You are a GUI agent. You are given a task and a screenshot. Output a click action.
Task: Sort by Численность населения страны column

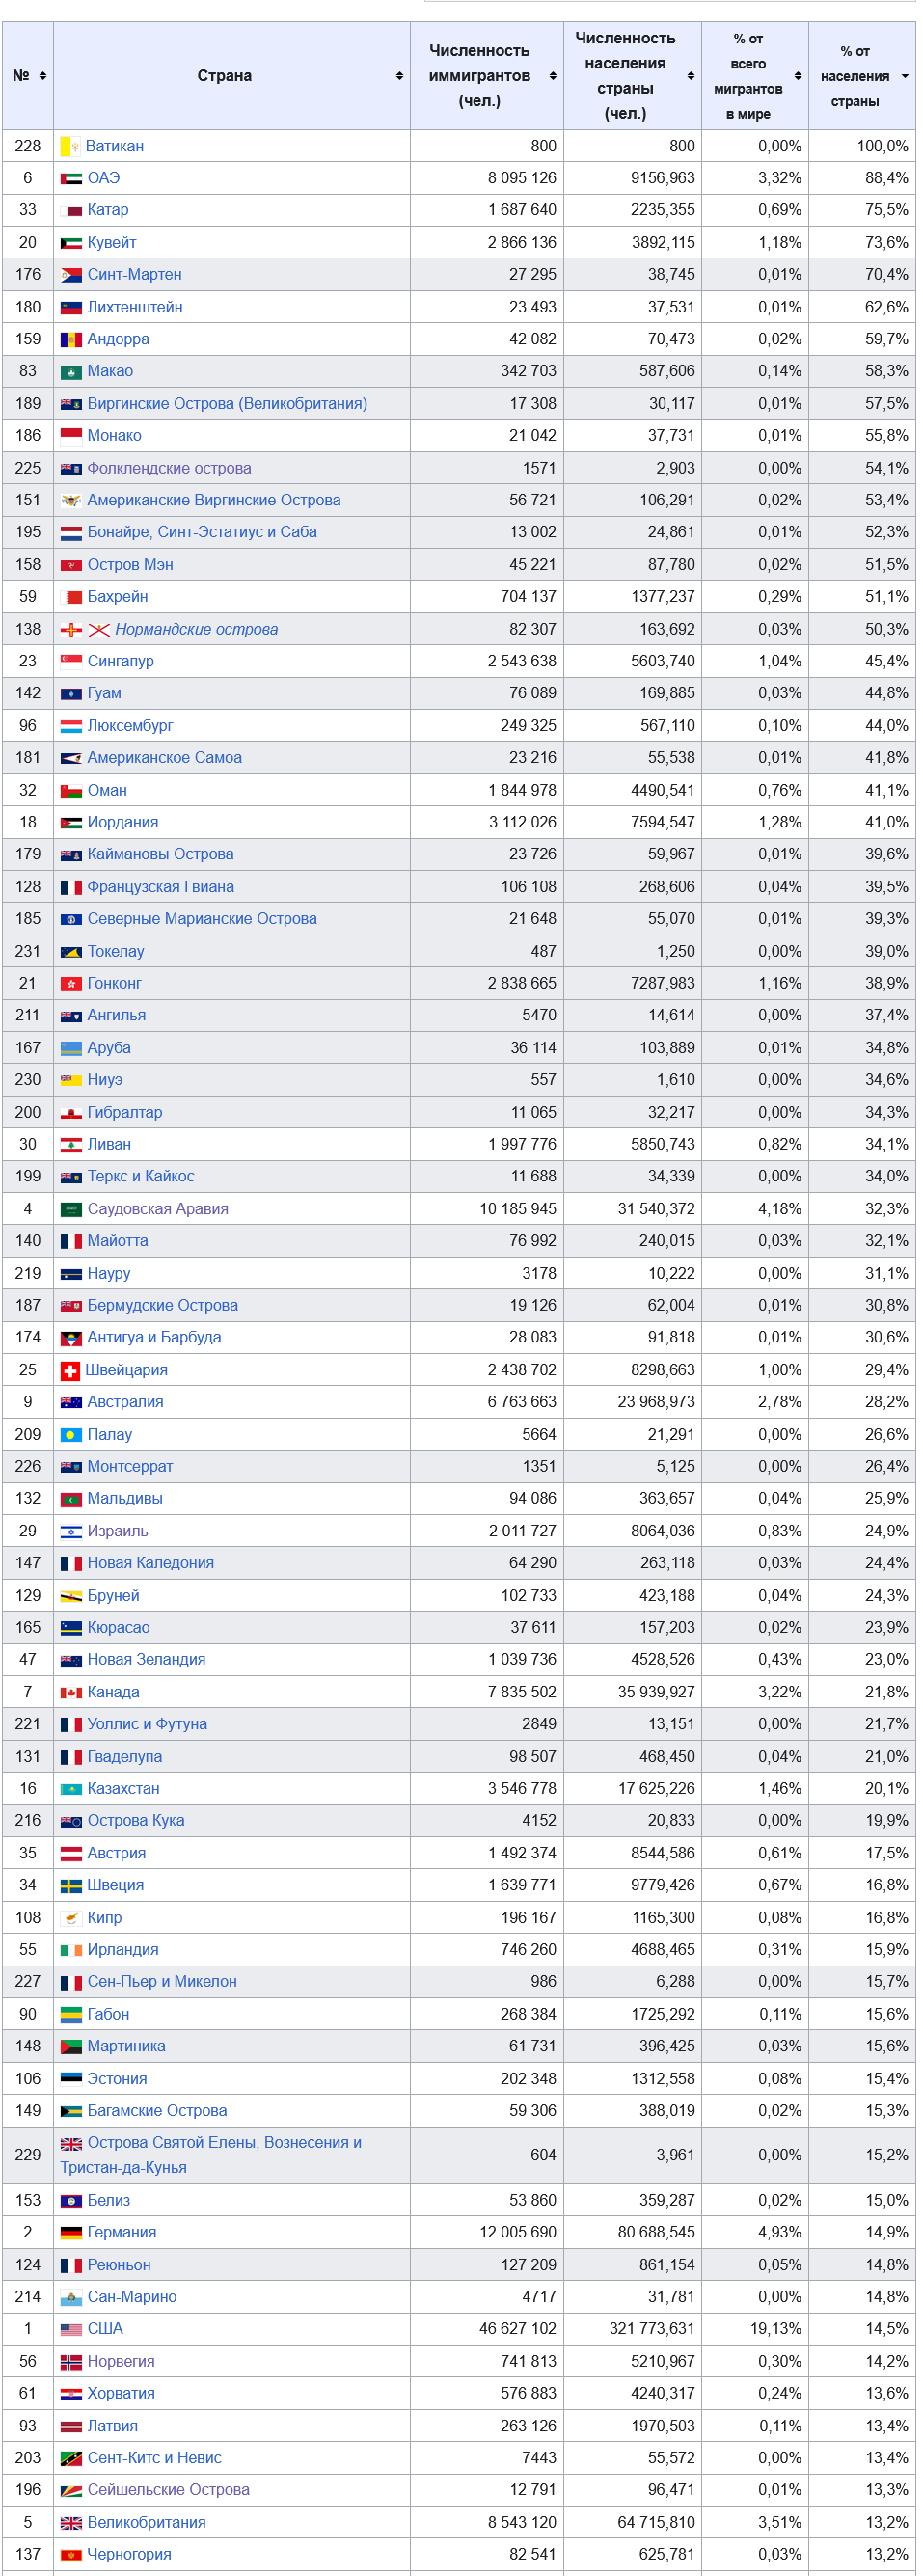pyautogui.click(x=632, y=76)
